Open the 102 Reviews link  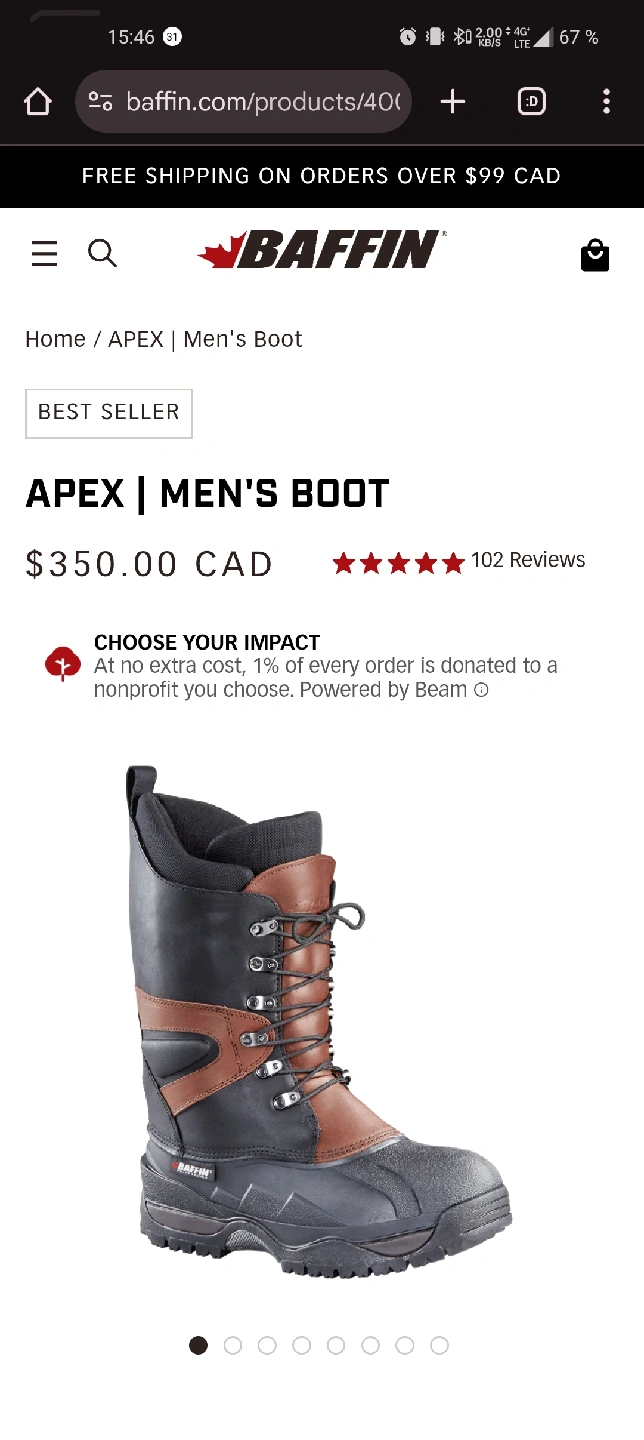(x=528, y=560)
